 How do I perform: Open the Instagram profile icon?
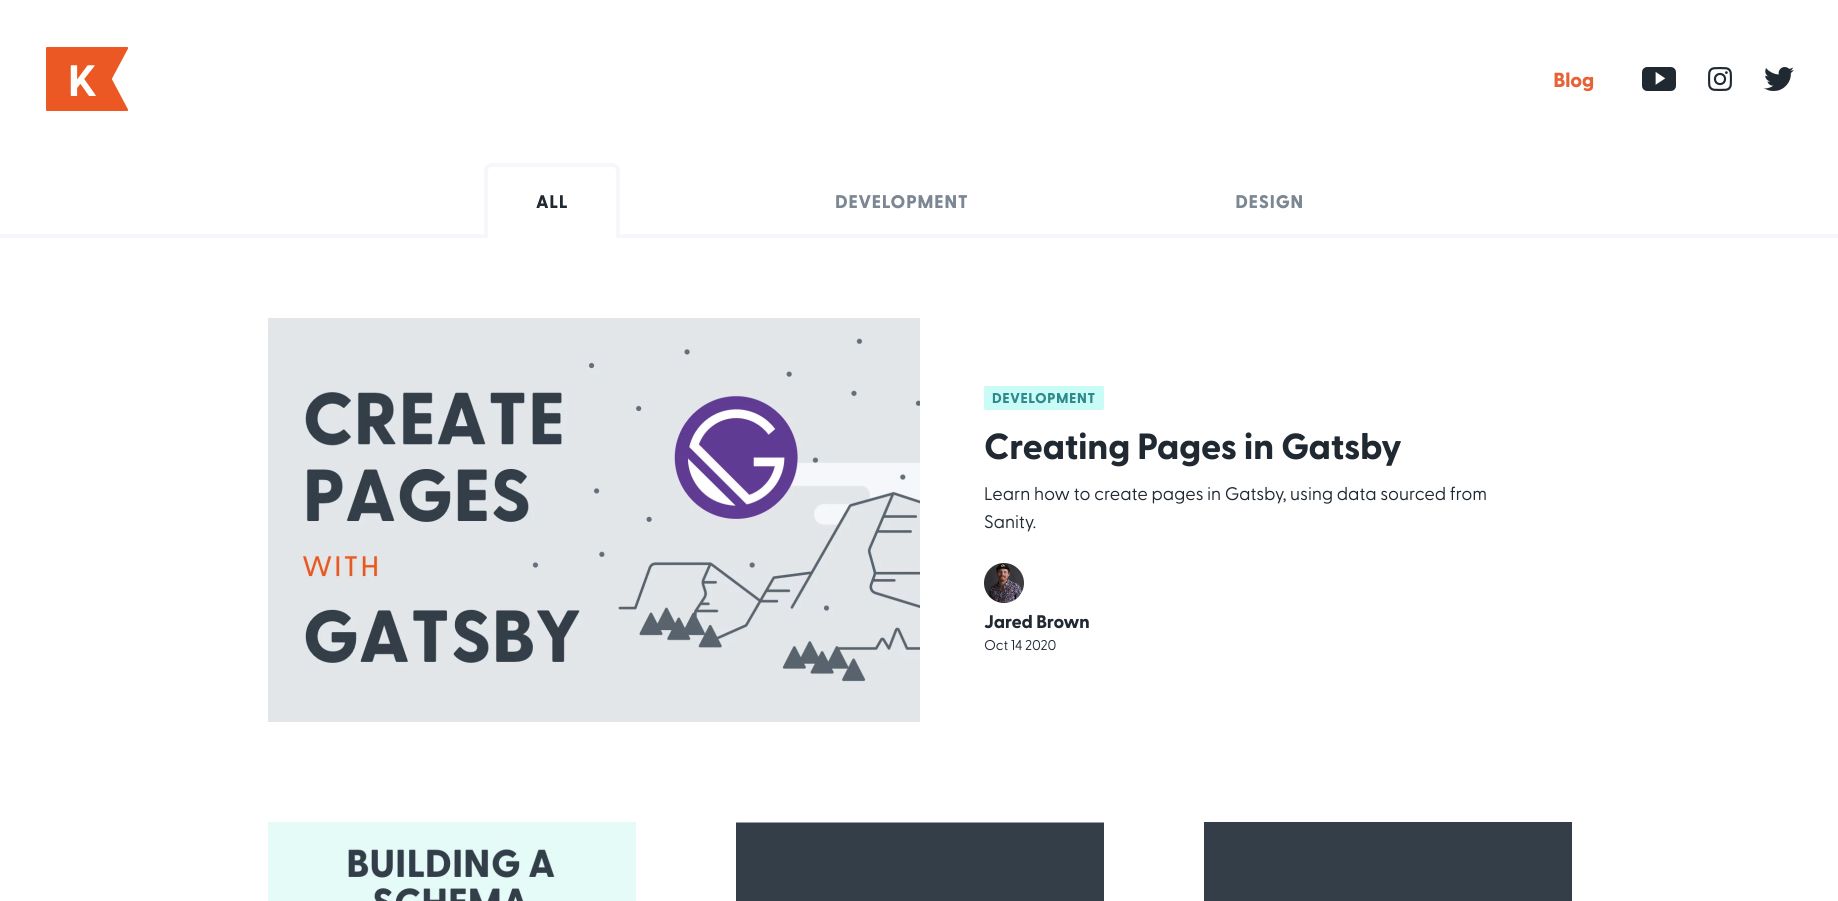click(x=1720, y=79)
